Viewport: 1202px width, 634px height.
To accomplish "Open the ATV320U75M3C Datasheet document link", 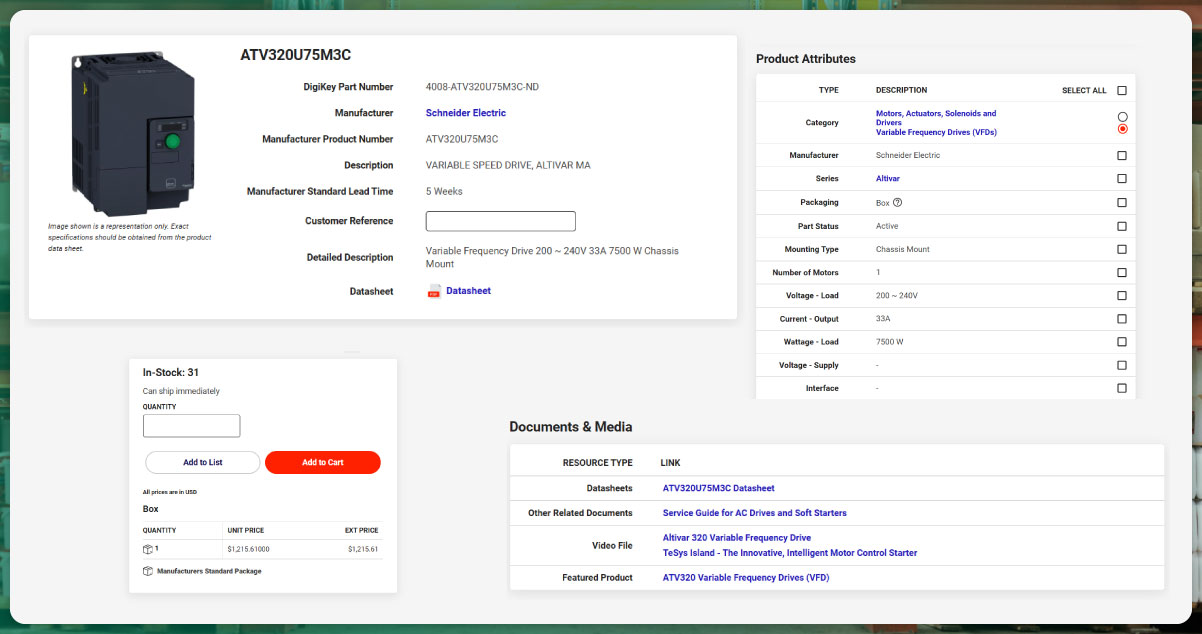I will pos(719,488).
